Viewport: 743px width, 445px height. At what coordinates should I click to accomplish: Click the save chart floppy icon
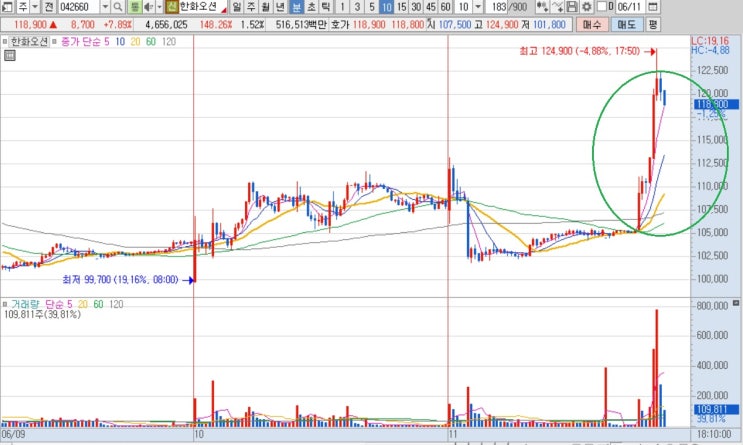click(572, 7)
